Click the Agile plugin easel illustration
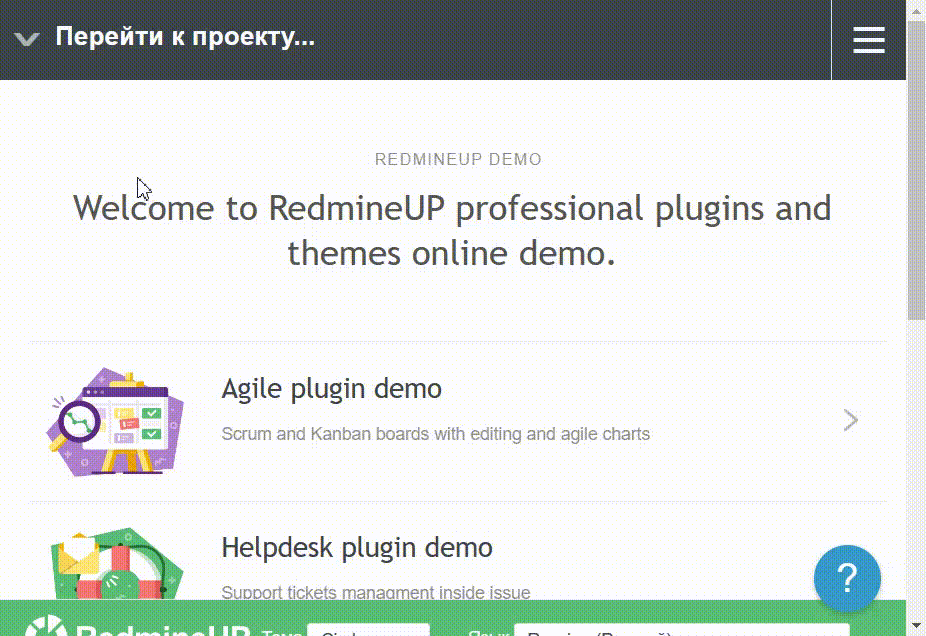 tap(115, 421)
